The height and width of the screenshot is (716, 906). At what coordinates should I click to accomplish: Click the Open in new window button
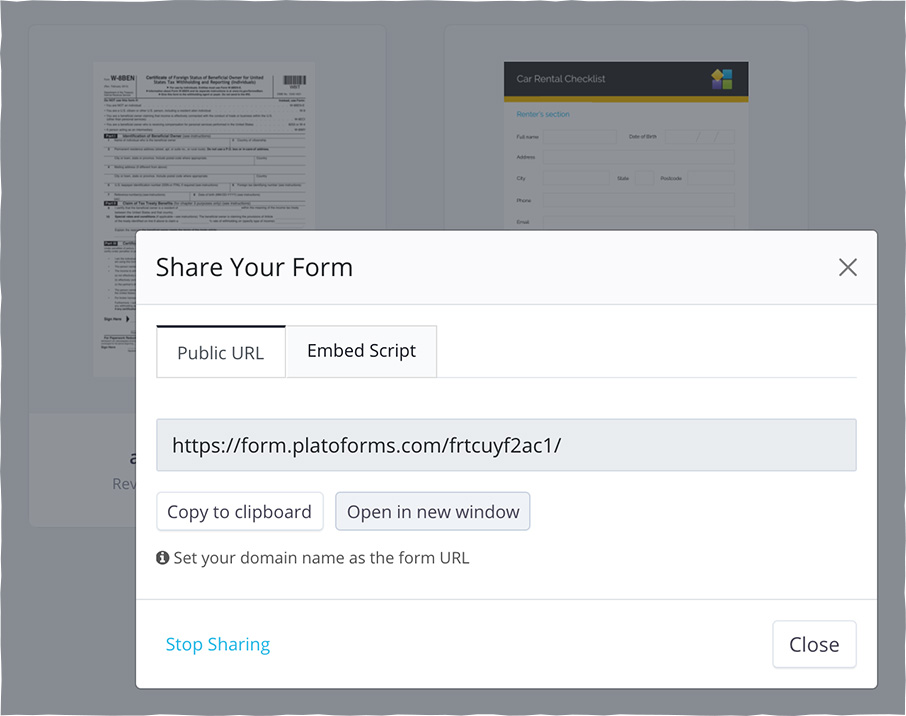[432, 511]
